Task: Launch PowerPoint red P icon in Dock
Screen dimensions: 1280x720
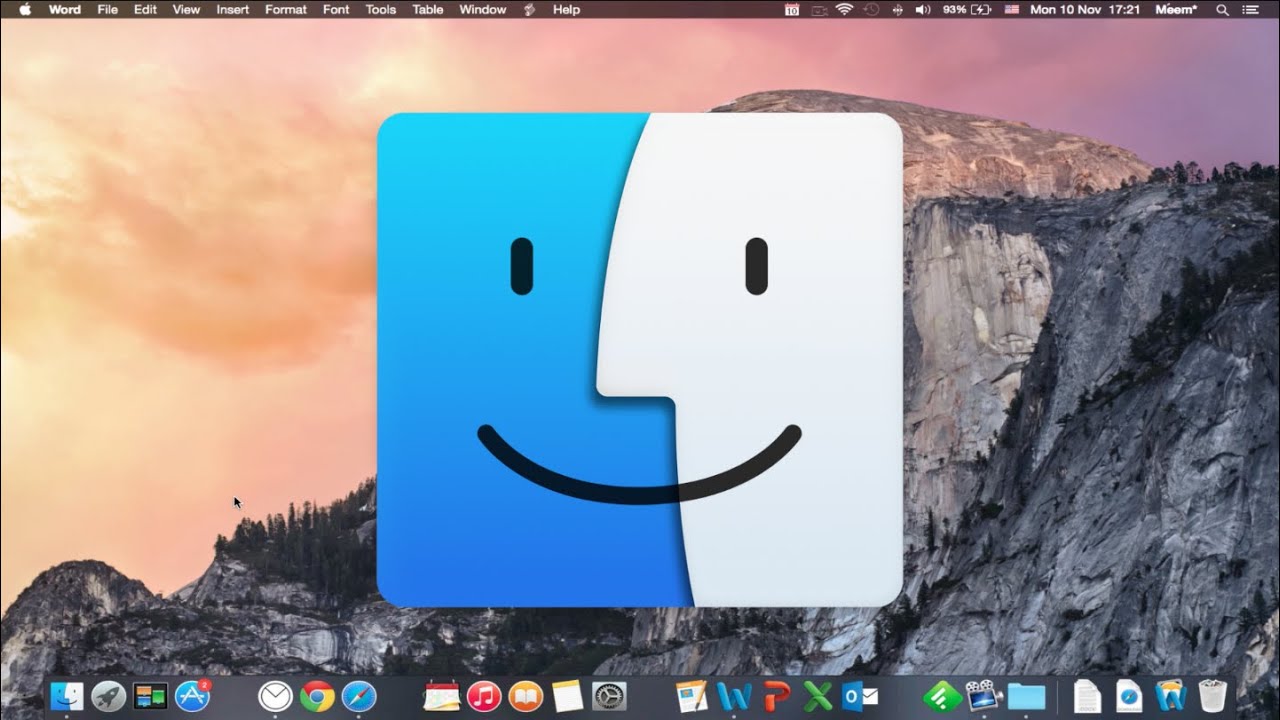Action: click(x=776, y=696)
